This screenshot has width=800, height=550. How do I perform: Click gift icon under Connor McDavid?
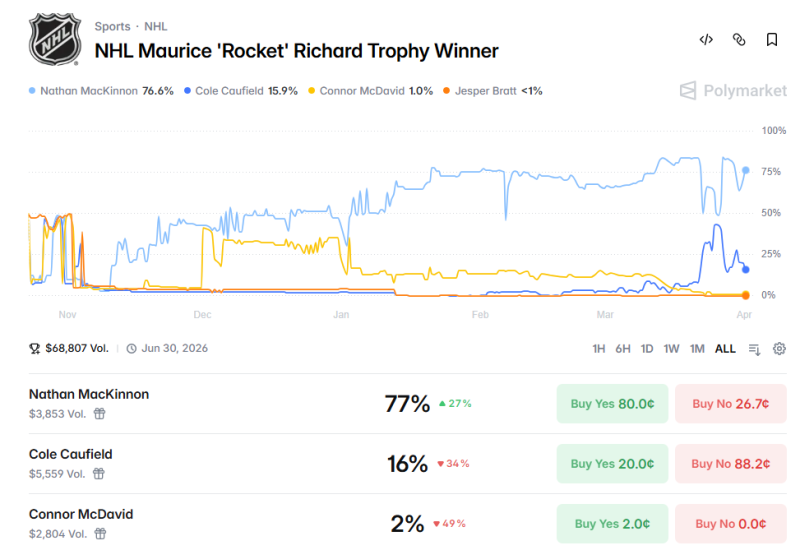tap(100, 533)
